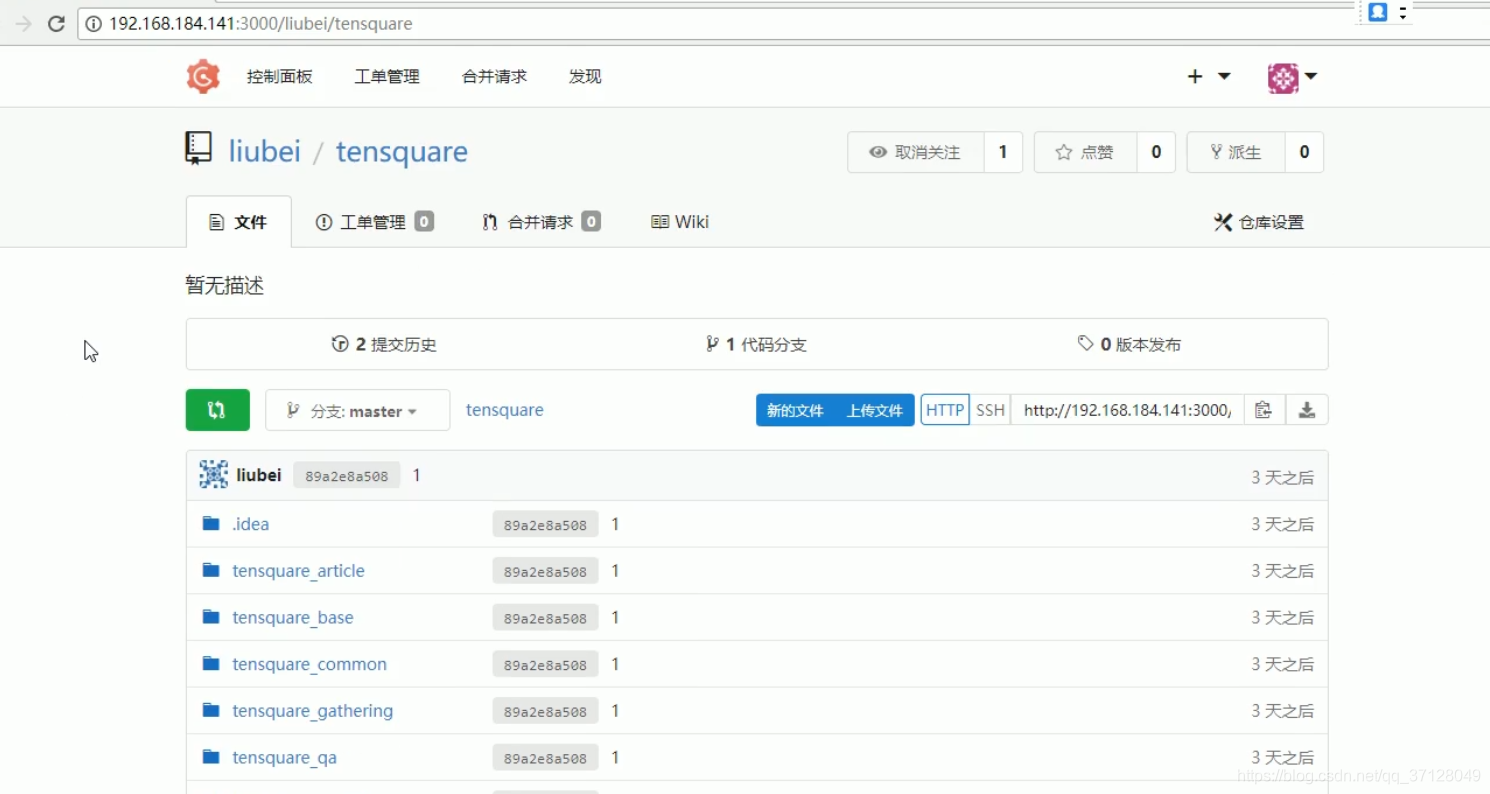Switch to the 文件 tab

click(238, 222)
